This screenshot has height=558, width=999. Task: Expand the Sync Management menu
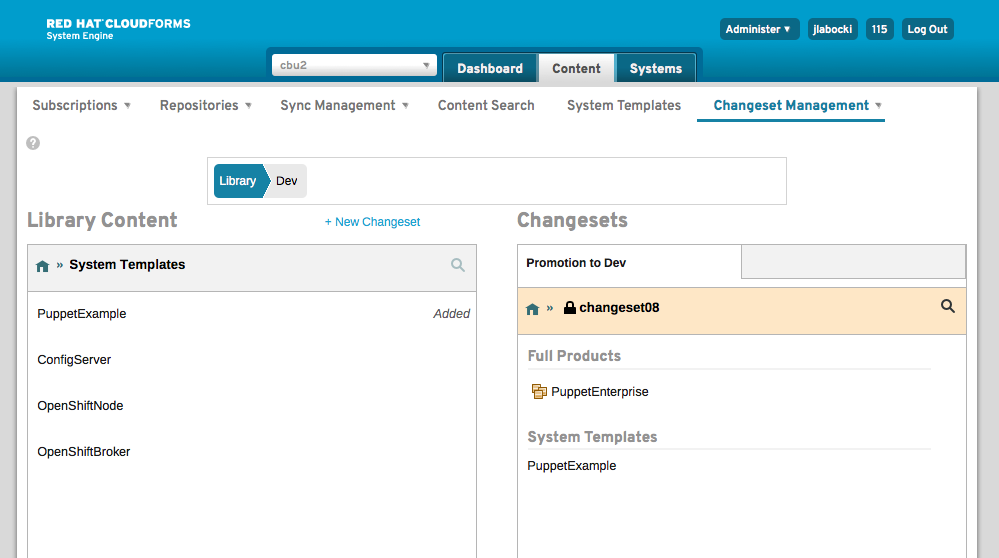[x=344, y=105]
